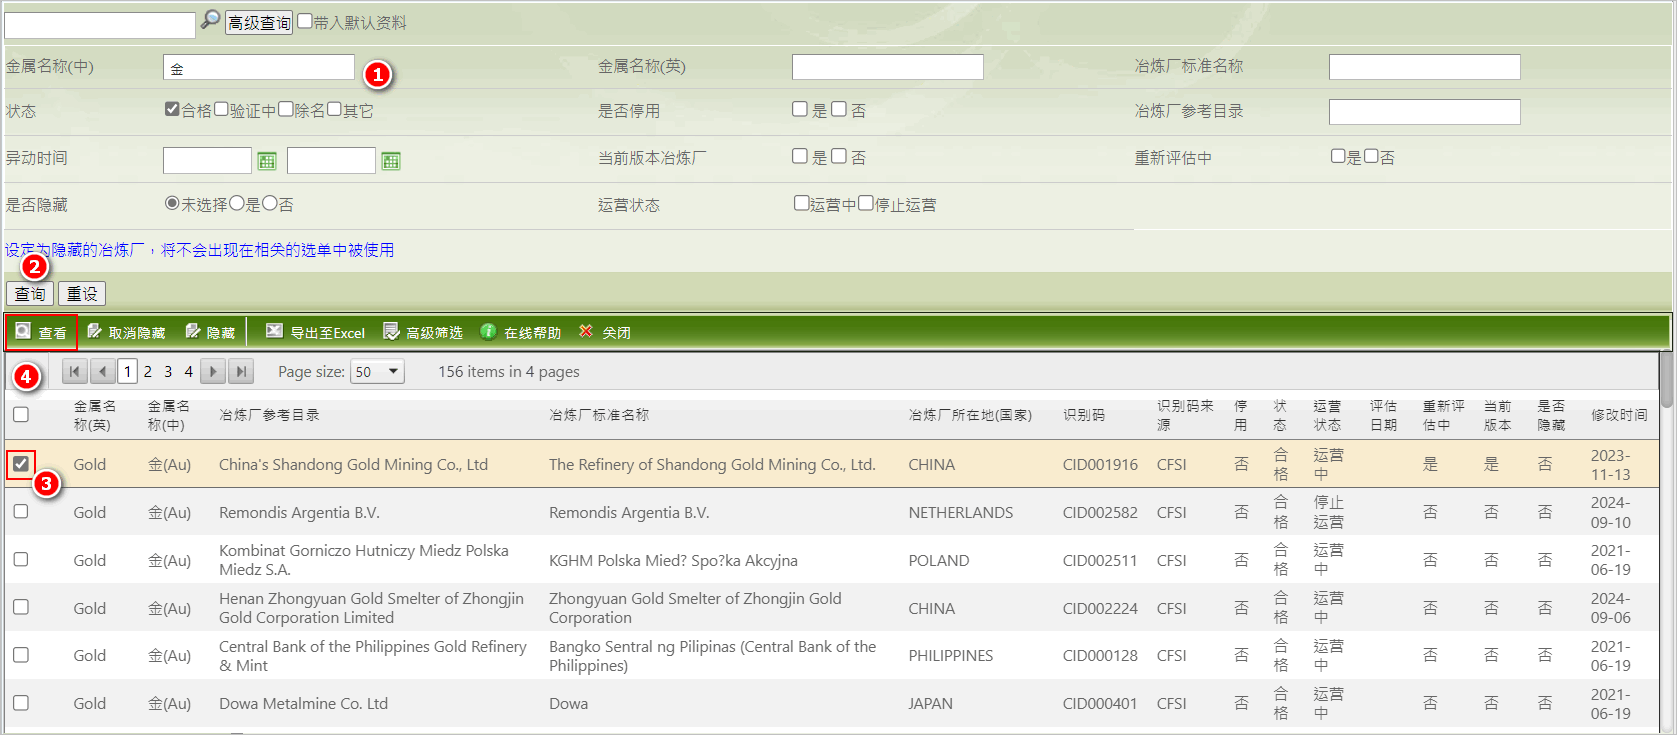This screenshot has width=1677, height=735.
Task: Check 是 for 是否停用
Action: tap(800, 109)
